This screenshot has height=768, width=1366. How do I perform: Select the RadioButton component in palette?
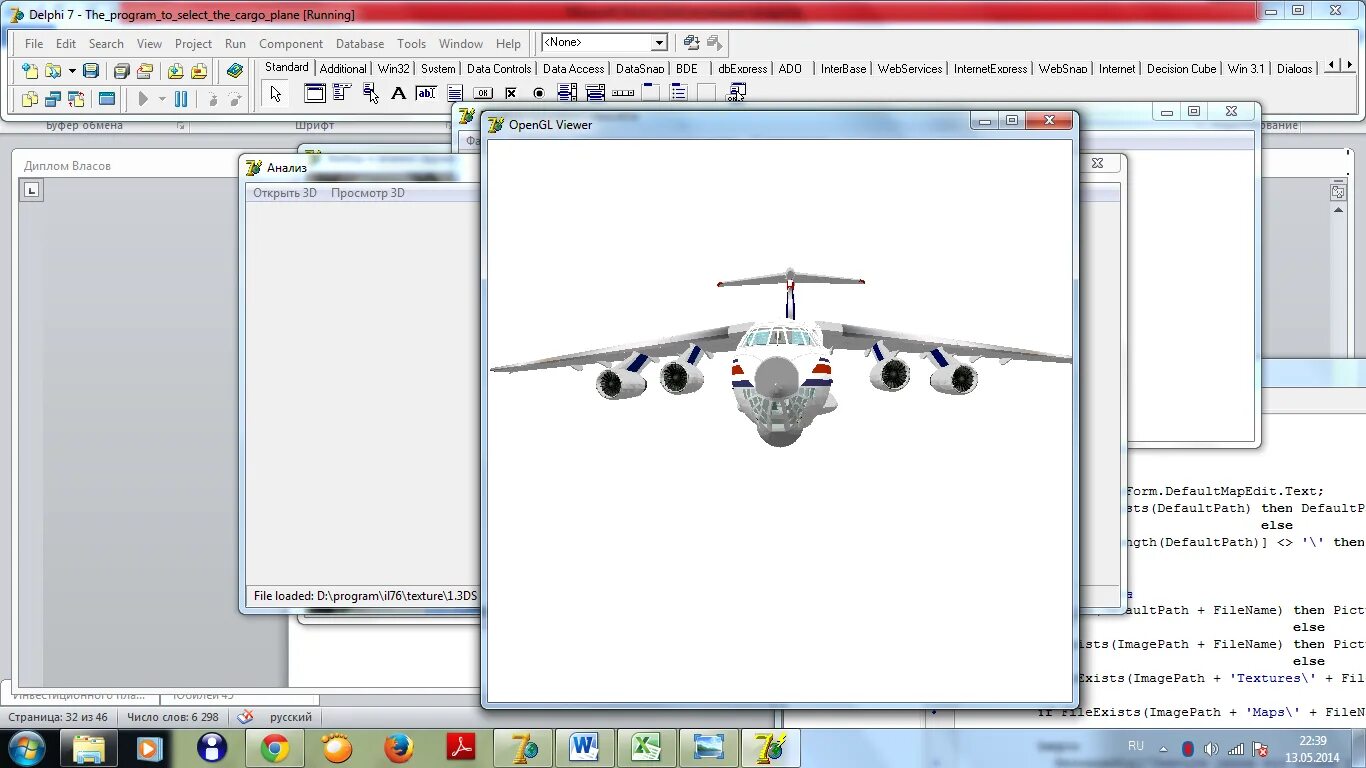tap(539, 93)
